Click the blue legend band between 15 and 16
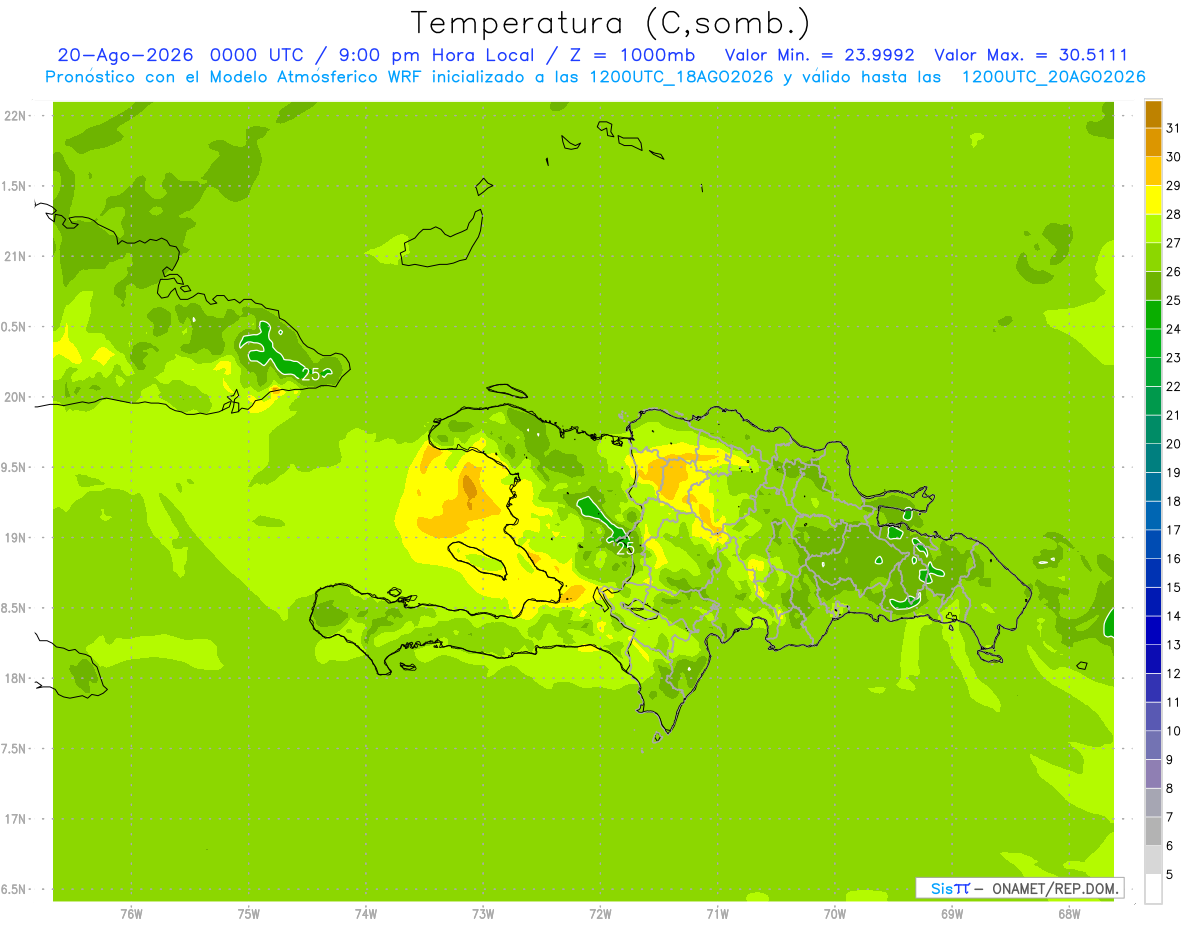1200x927 pixels. point(1153,573)
